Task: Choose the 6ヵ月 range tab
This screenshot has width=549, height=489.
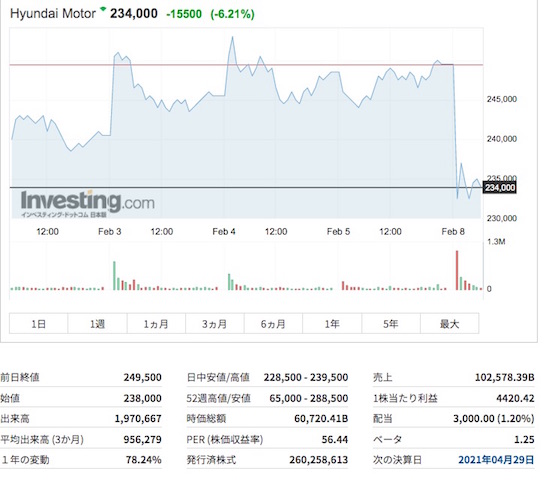Action: point(273,324)
